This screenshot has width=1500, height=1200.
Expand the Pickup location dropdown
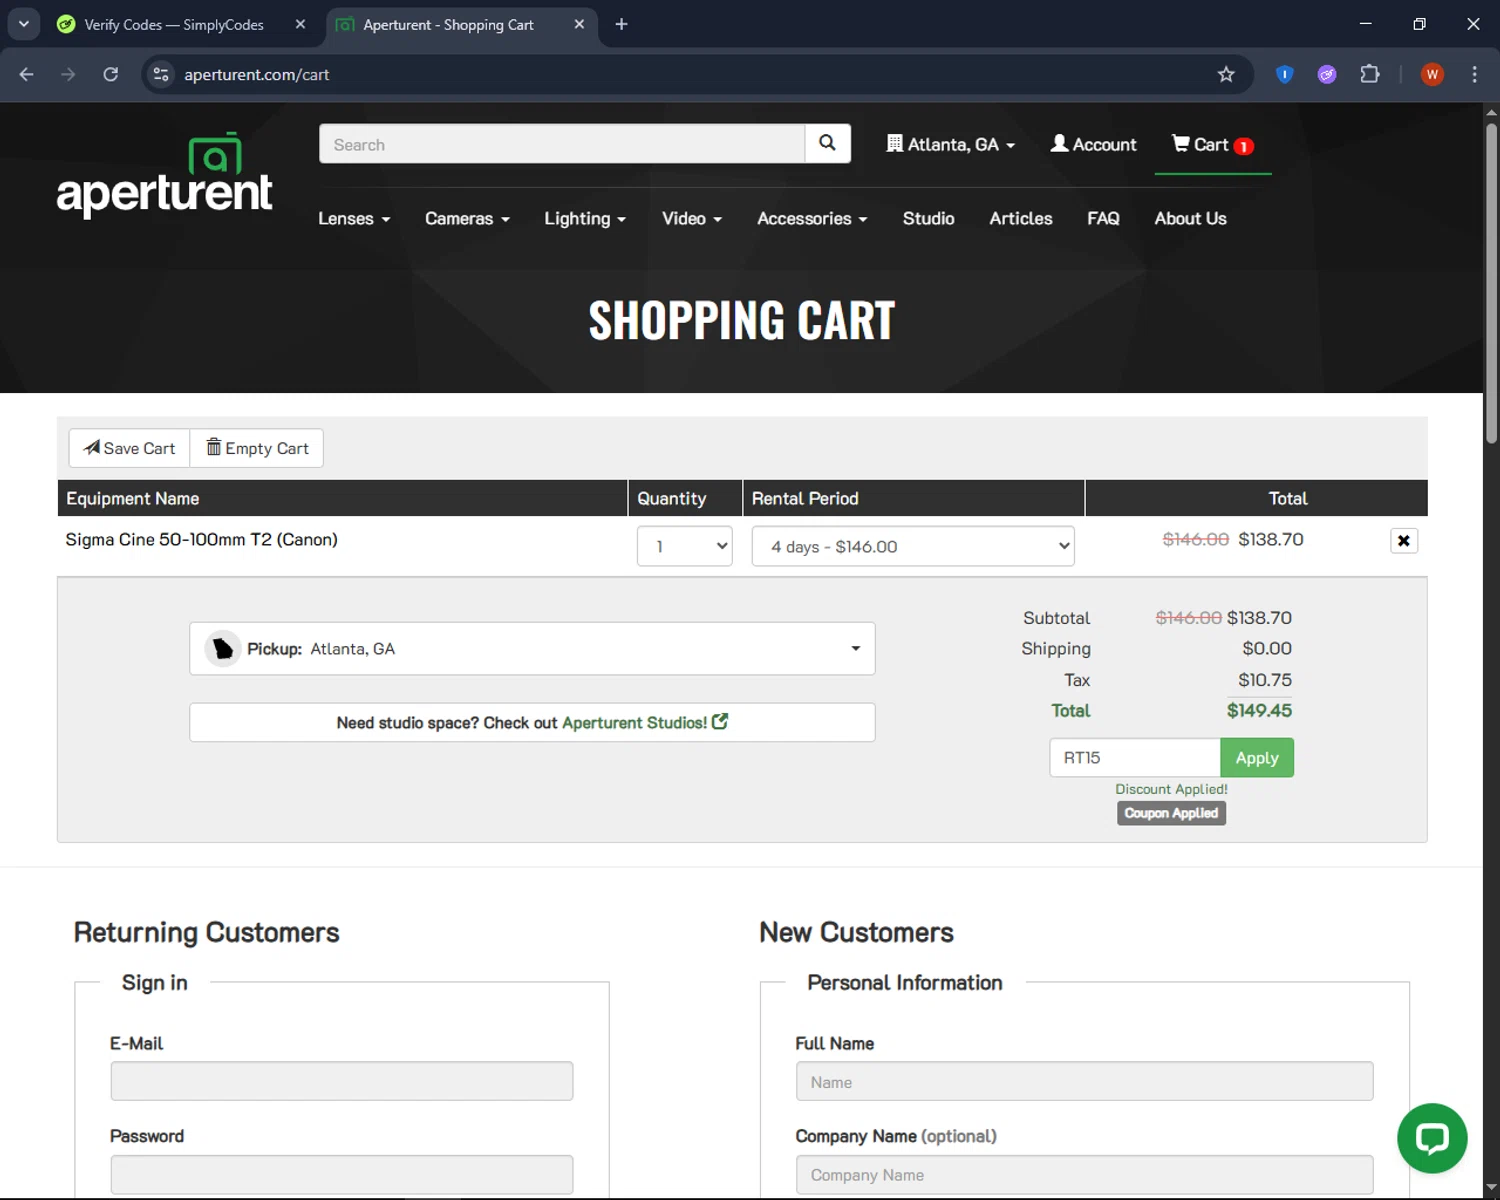click(532, 649)
